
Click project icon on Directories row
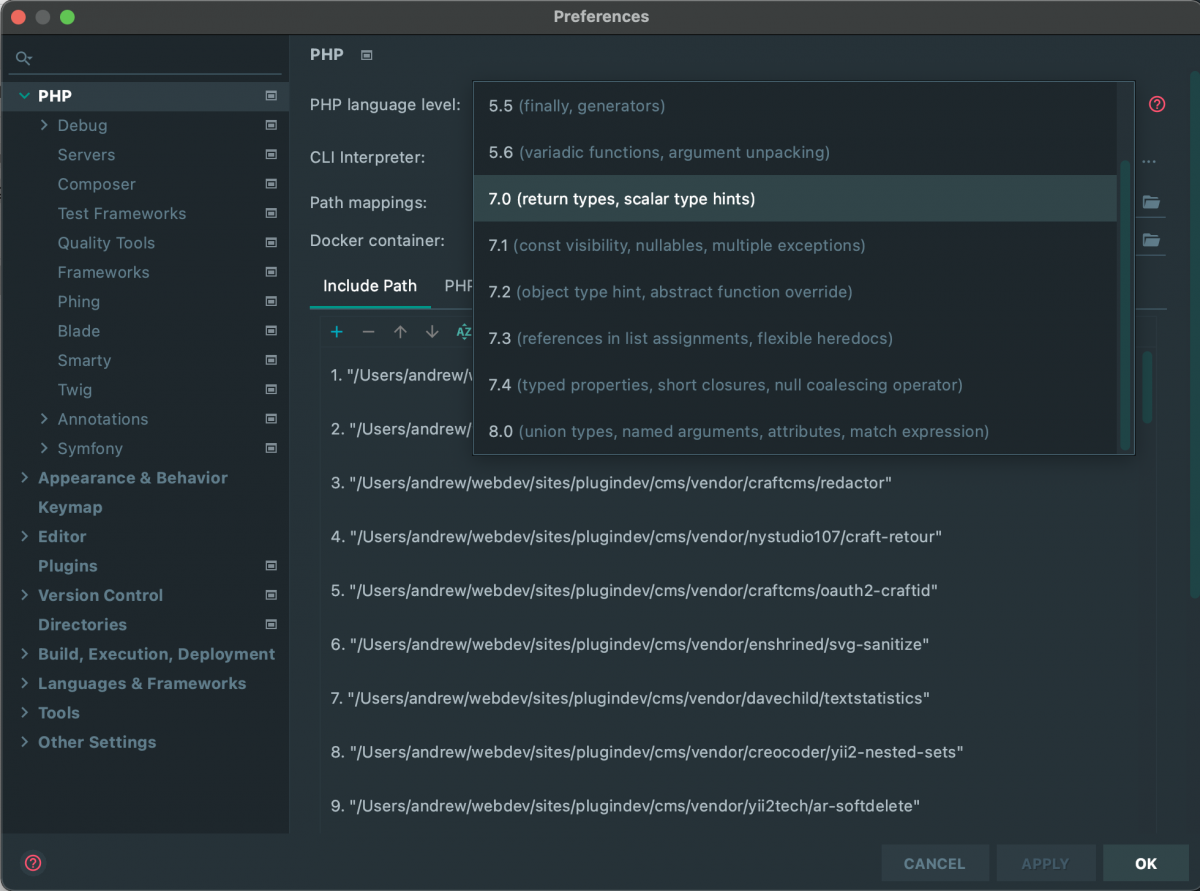pos(271,625)
